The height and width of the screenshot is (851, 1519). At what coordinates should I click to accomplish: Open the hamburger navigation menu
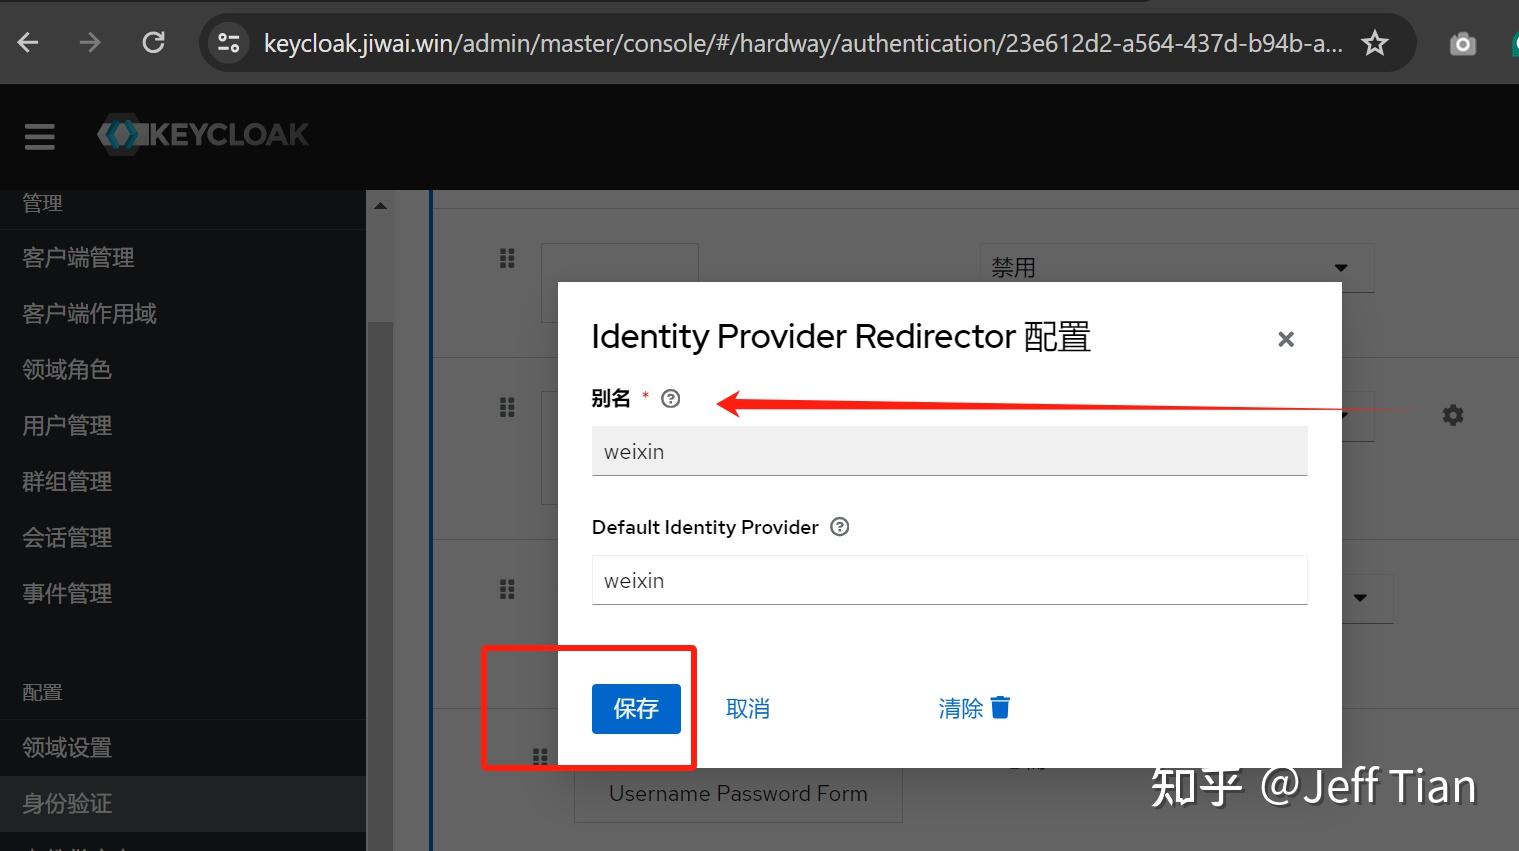tap(39, 136)
